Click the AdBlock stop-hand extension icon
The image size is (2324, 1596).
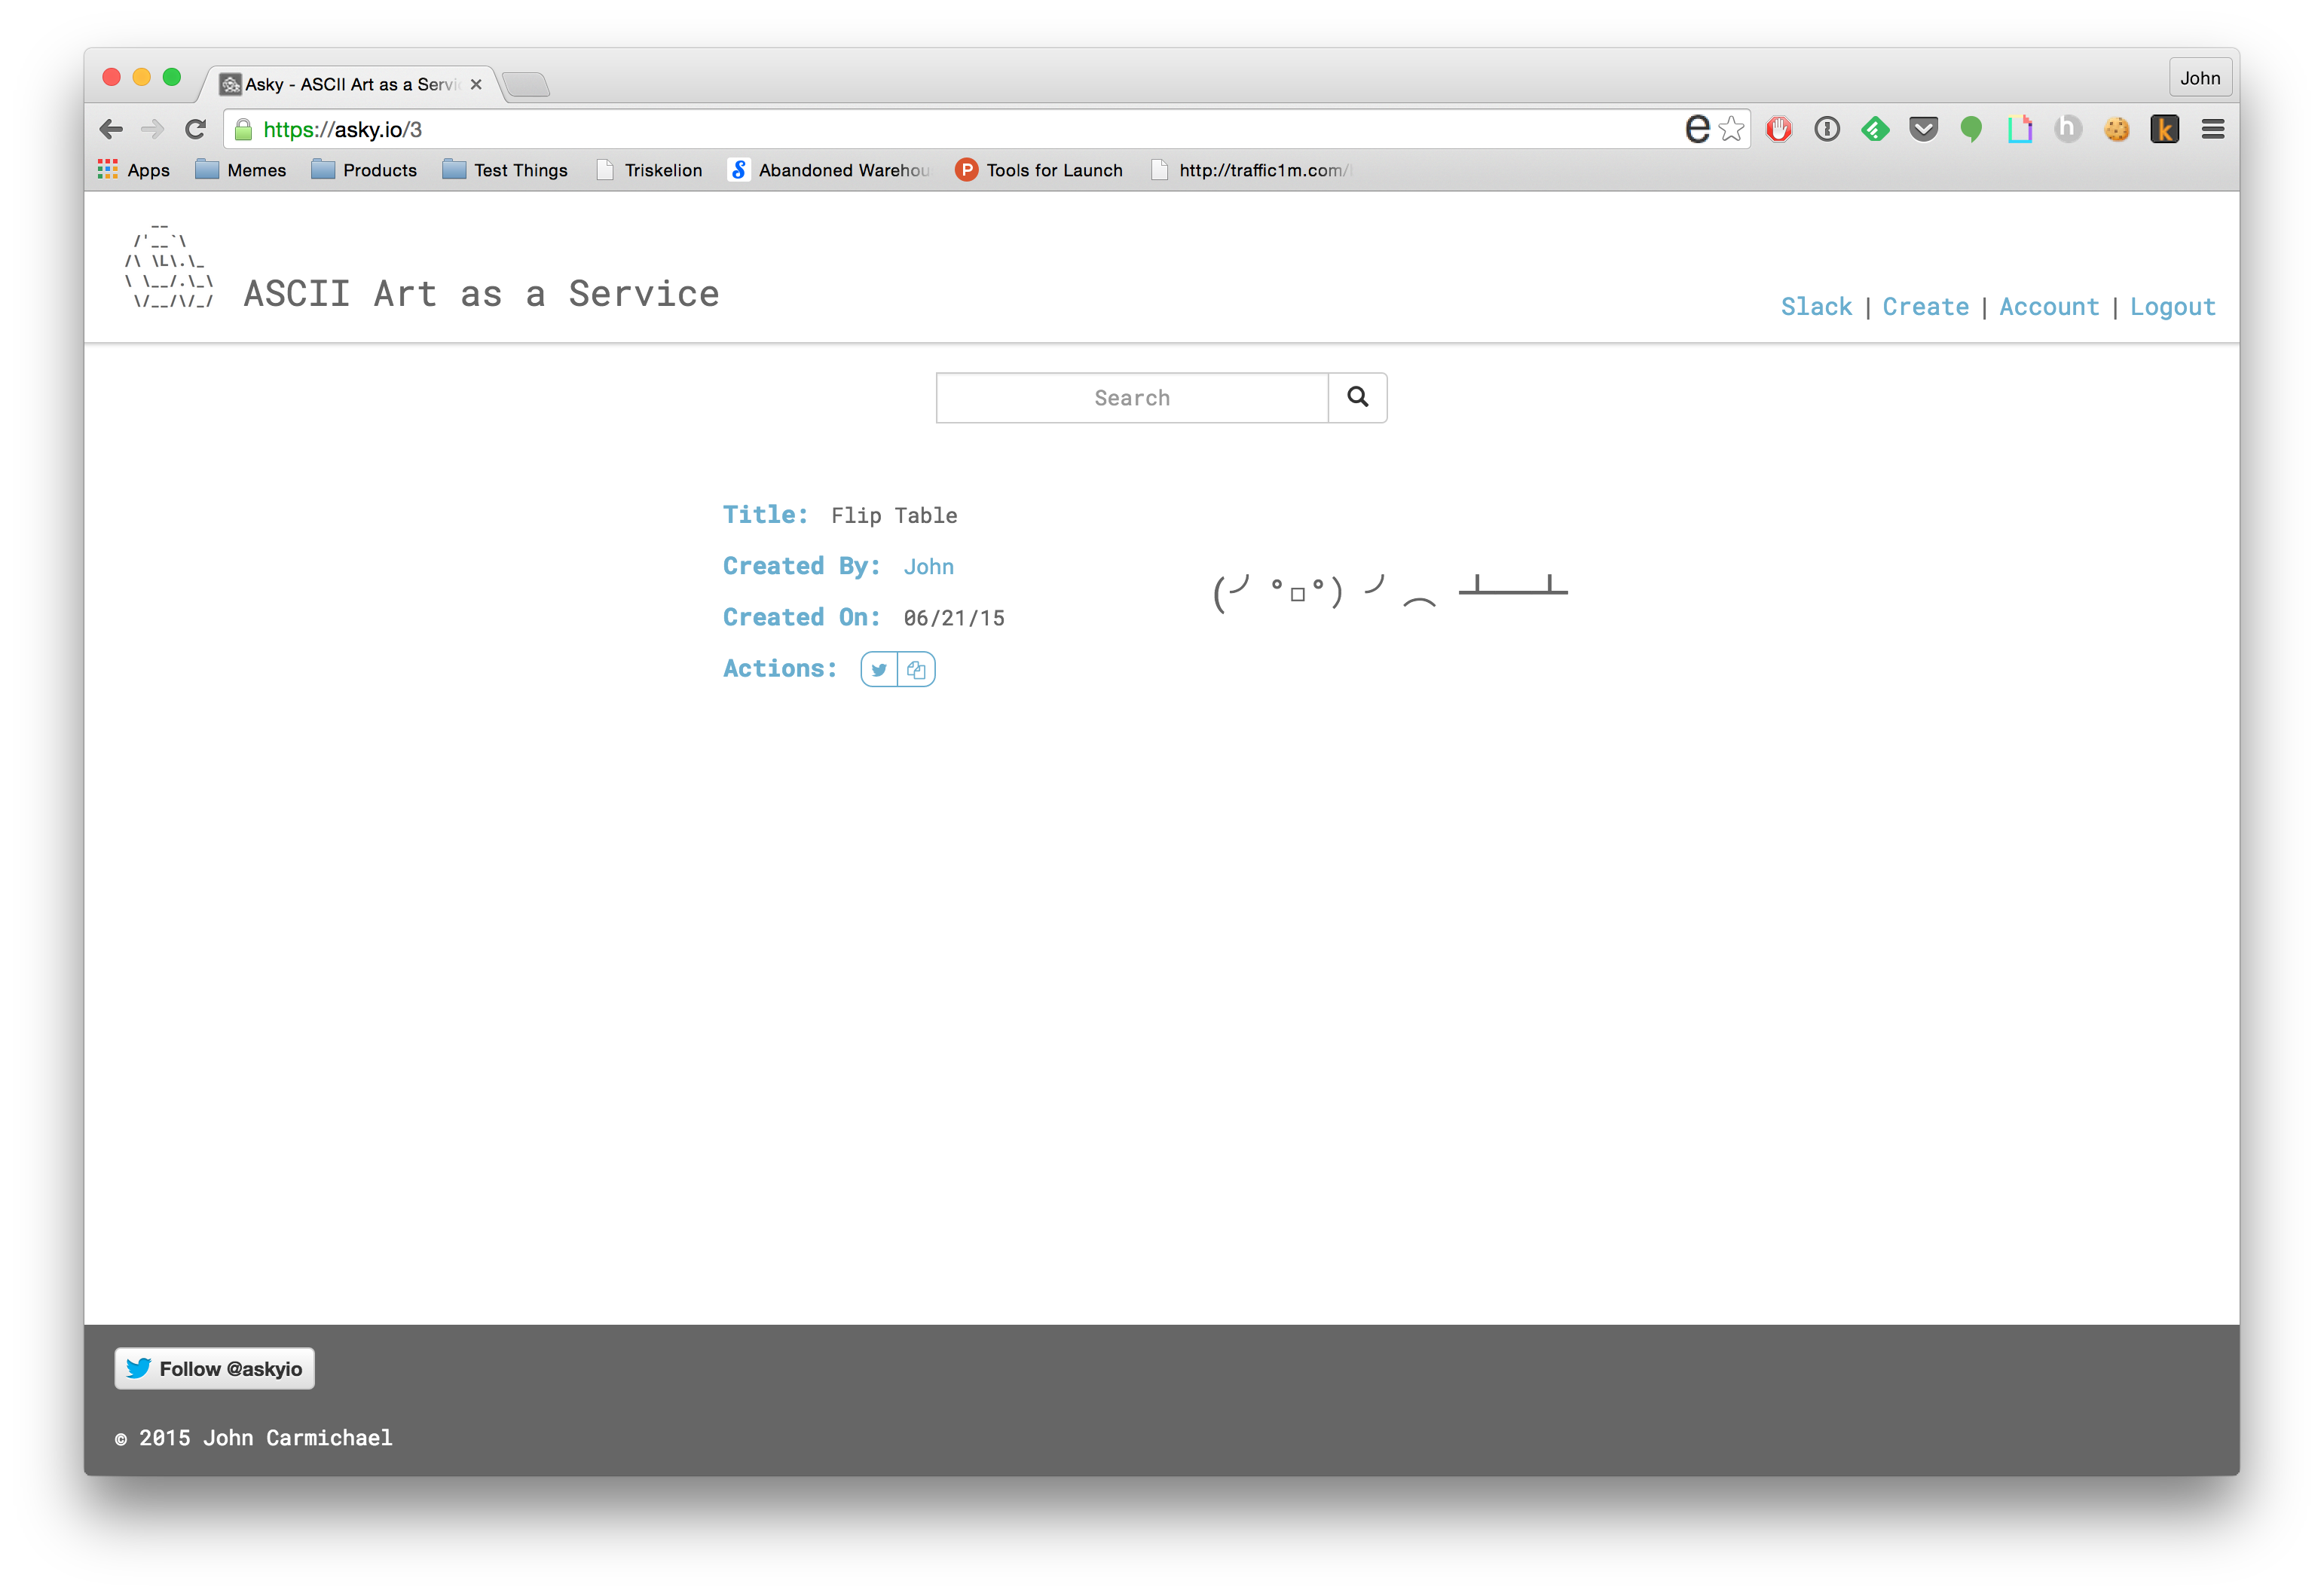pos(1778,129)
